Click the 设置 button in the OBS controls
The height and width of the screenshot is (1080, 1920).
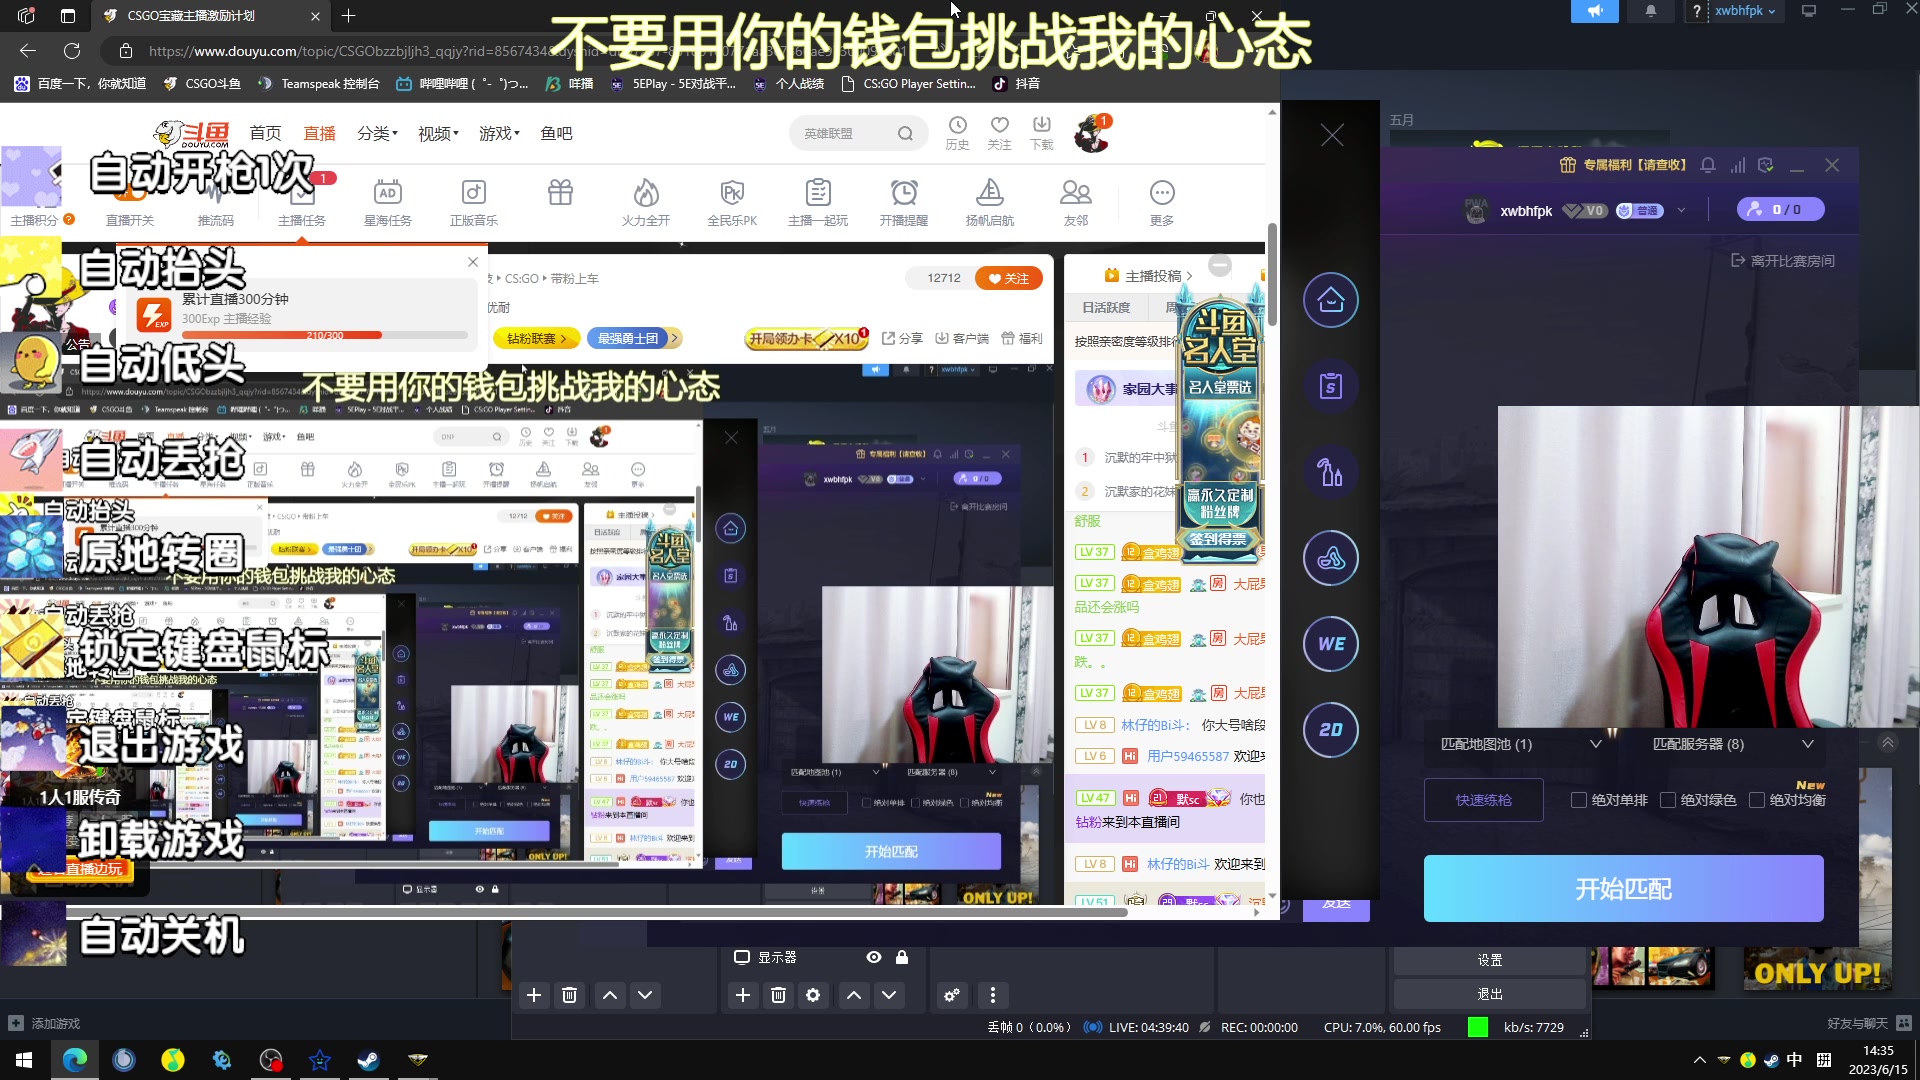coord(1489,960)
